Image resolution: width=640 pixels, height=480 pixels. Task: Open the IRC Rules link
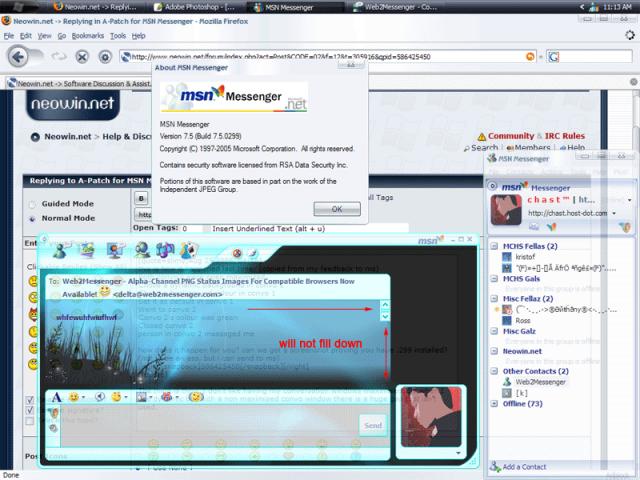coord(564,136)
